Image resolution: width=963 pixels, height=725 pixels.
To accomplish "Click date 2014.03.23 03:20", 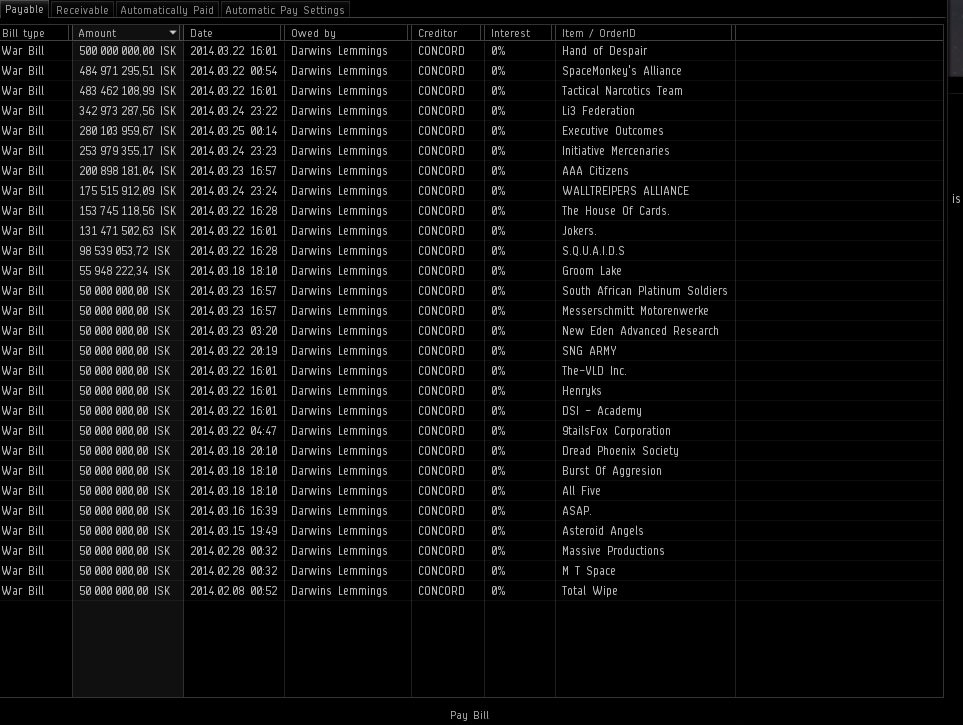I will pyautogui.click(x=234, y=331).
